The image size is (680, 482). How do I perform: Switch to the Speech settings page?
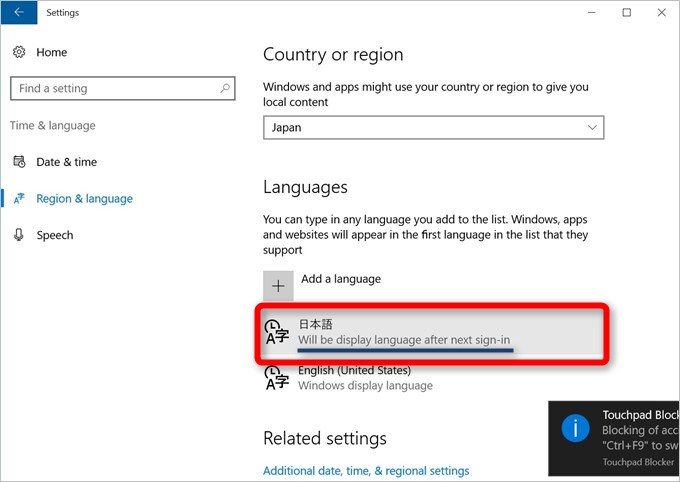[54, 235]
